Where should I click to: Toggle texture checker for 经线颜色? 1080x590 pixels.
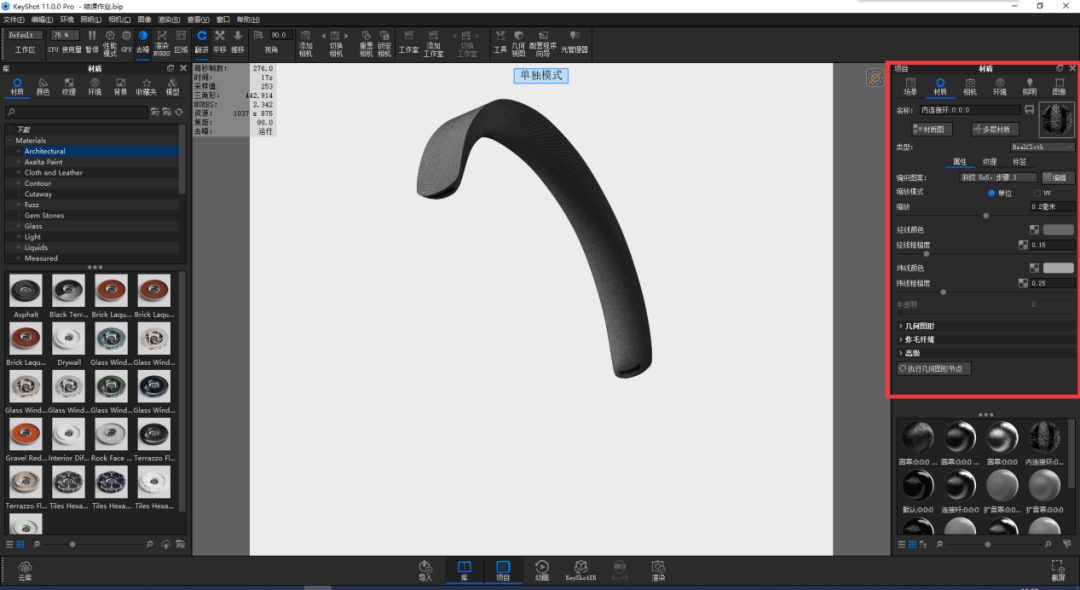coord(1034,230)
